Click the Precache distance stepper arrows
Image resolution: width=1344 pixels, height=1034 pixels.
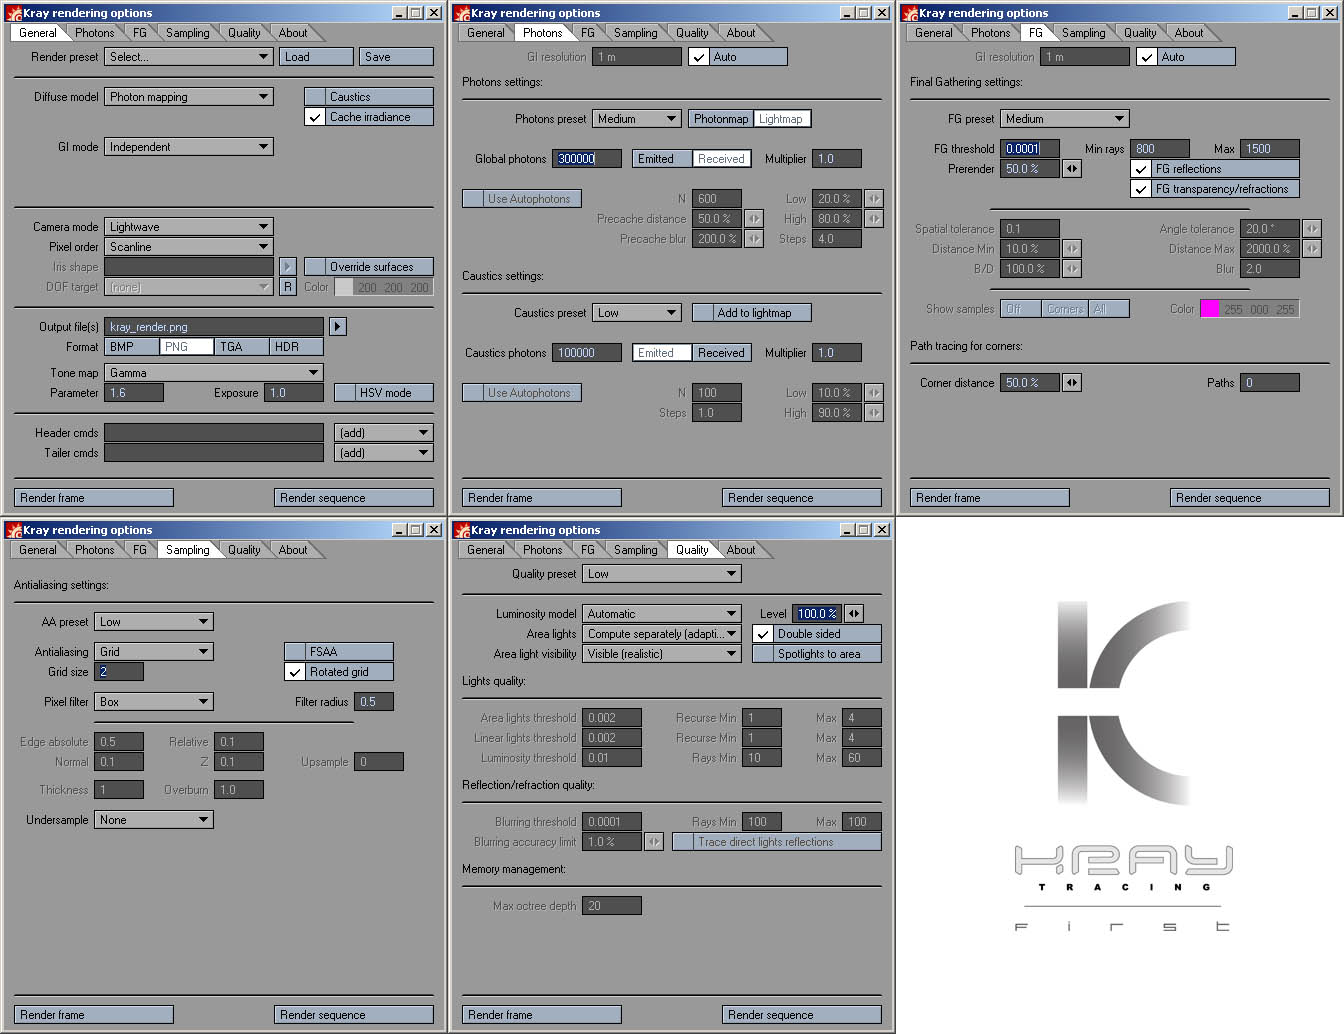pyautogui.click(x=753, y=218)
